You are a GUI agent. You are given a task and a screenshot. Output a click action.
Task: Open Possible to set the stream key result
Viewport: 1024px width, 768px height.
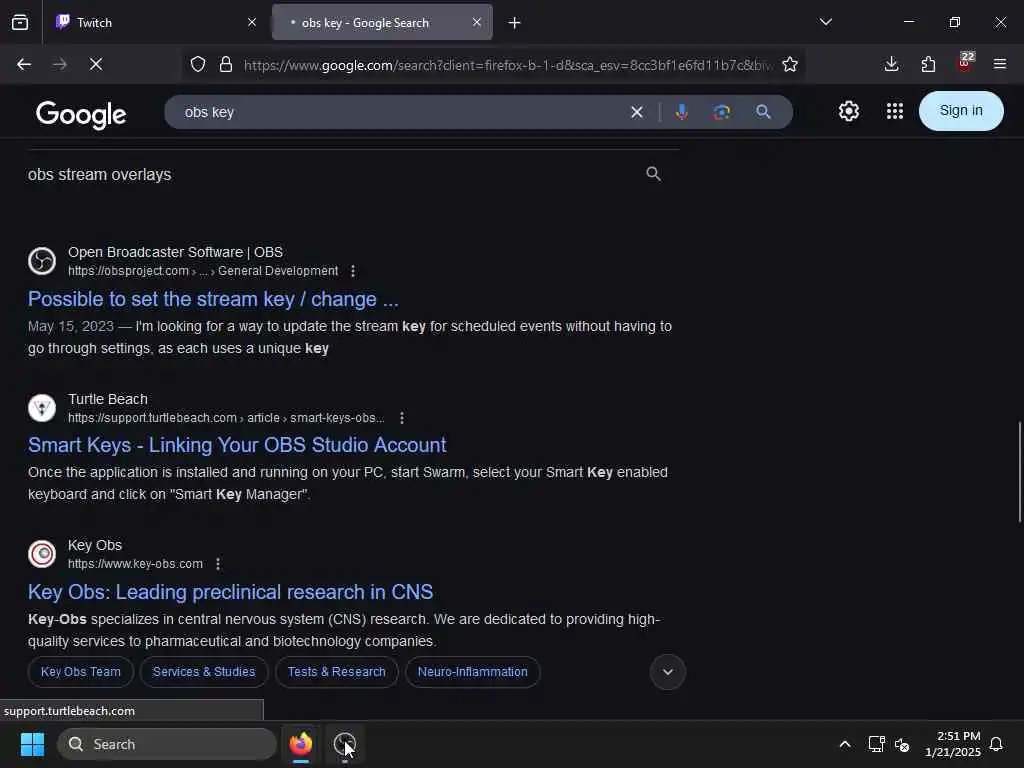tap(213, 299)
